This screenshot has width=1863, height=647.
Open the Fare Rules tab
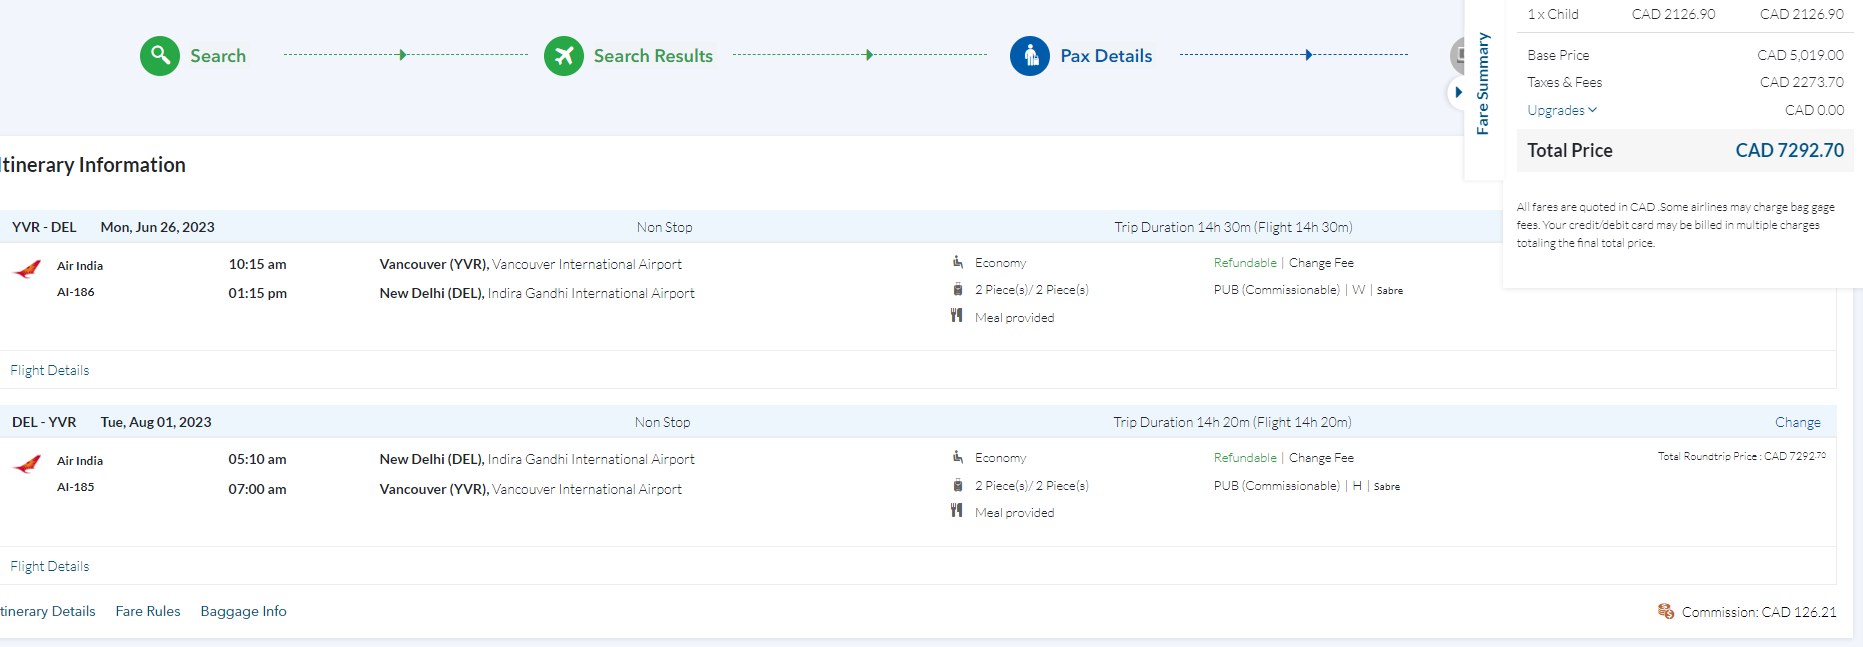tap(148, 611)
